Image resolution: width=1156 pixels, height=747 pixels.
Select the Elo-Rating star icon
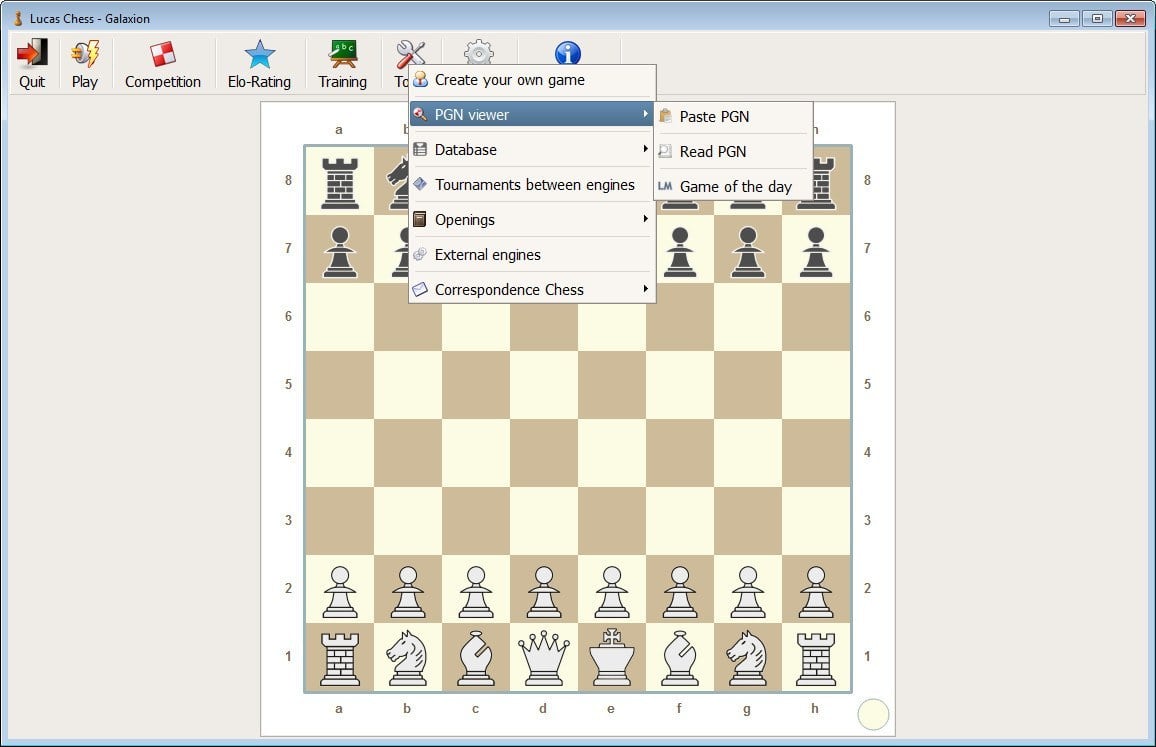pyautogui.click(x=259, y=55)
